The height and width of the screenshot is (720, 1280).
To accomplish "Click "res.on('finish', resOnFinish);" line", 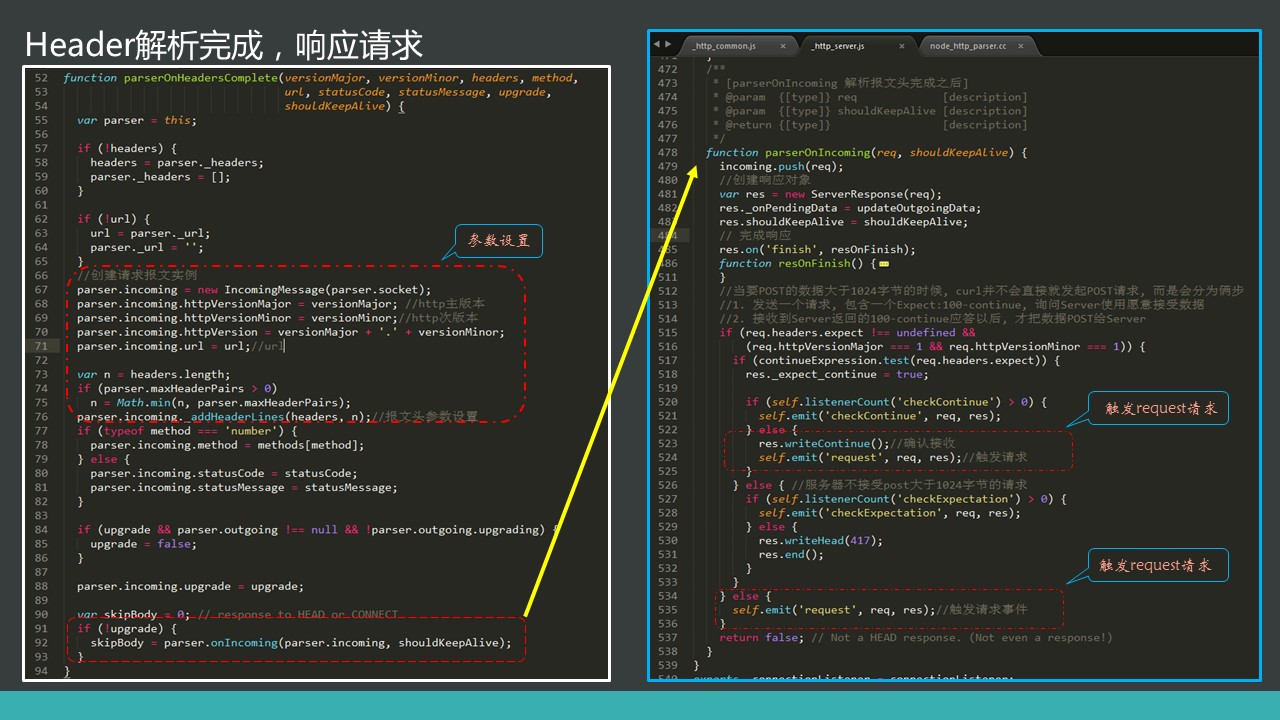I will 817,250.
